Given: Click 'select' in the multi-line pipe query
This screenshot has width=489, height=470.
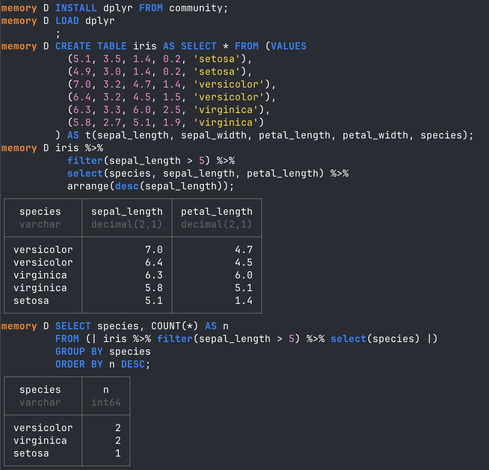Looking at the screenshot, I should coord(85,173).
